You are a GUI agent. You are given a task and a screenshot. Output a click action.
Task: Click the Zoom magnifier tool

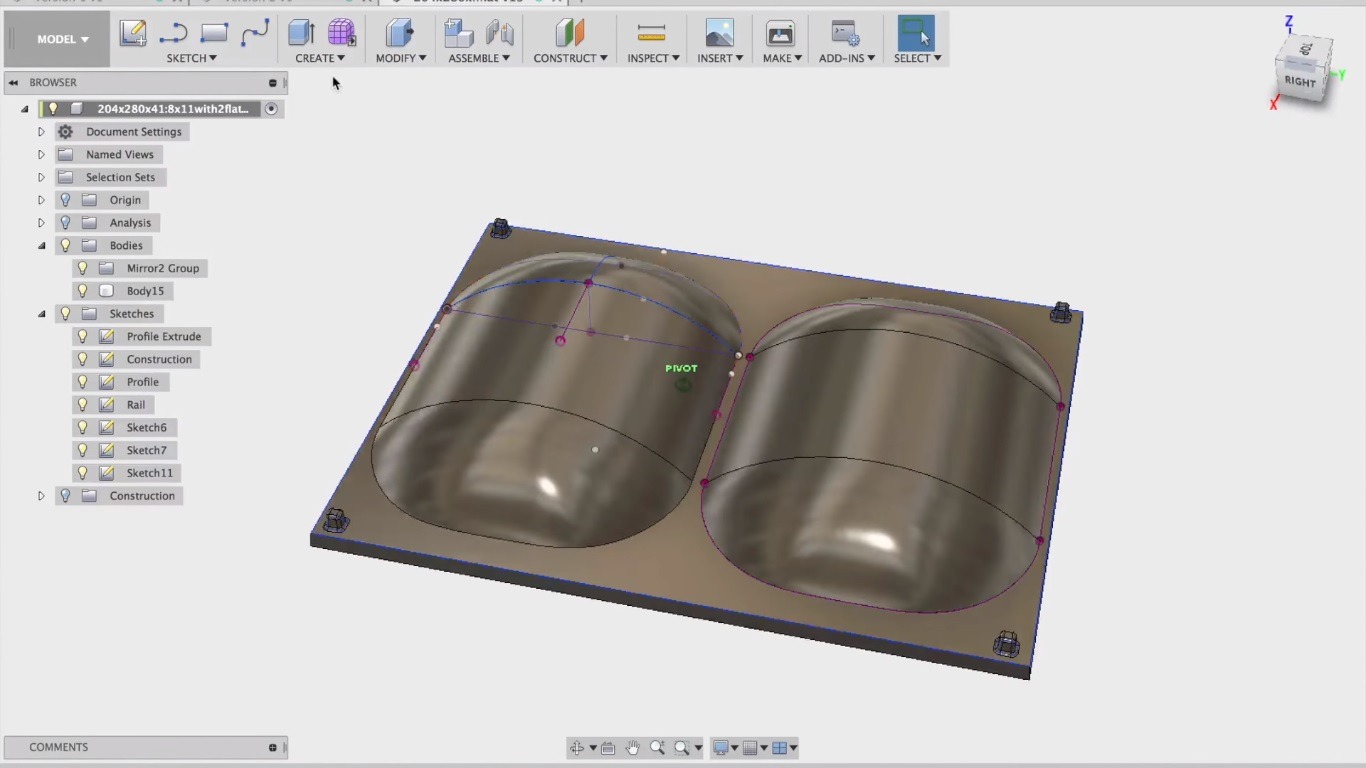point(657,748)
